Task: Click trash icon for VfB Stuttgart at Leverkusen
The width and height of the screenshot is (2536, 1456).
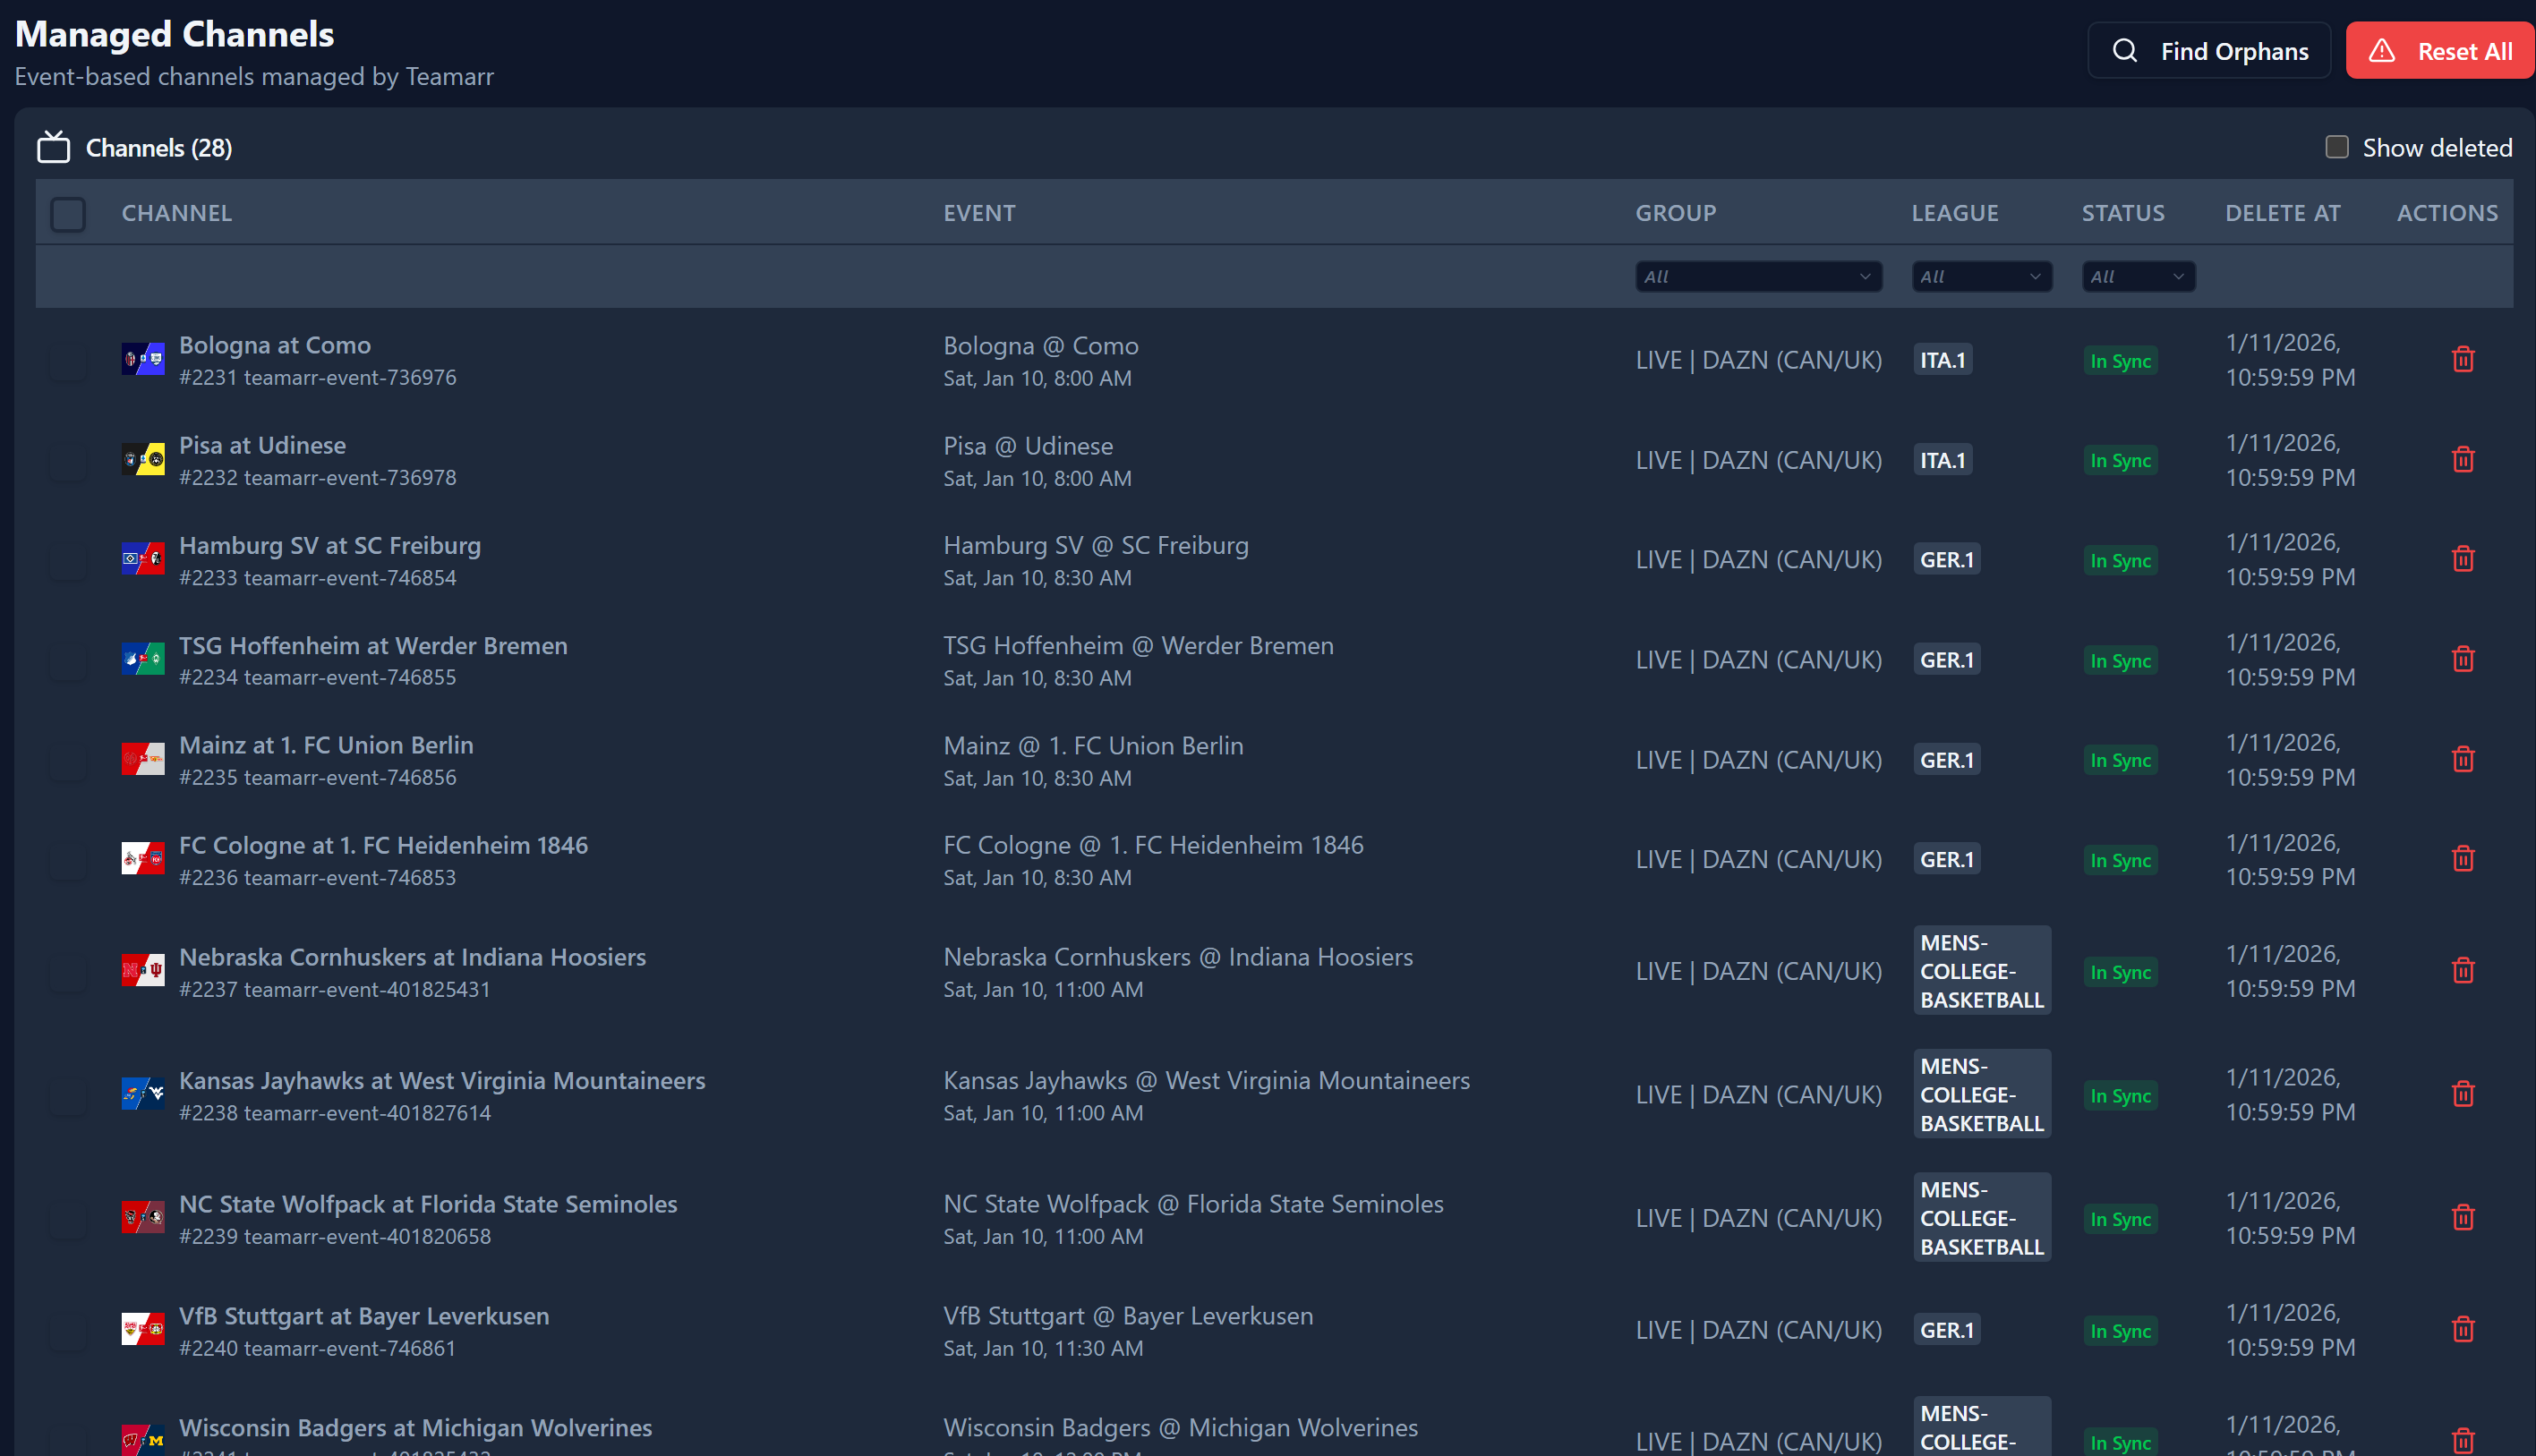Action: tap(2462, 1329)
